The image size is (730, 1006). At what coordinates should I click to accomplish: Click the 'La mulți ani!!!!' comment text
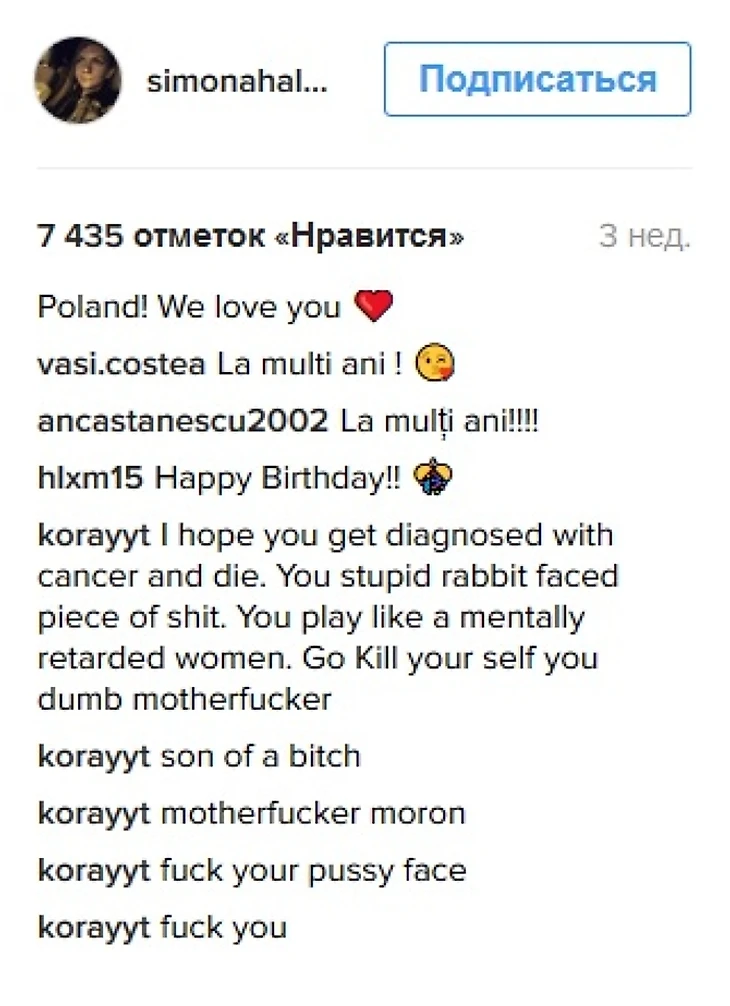pyautogui.click(x=439, y=423)
